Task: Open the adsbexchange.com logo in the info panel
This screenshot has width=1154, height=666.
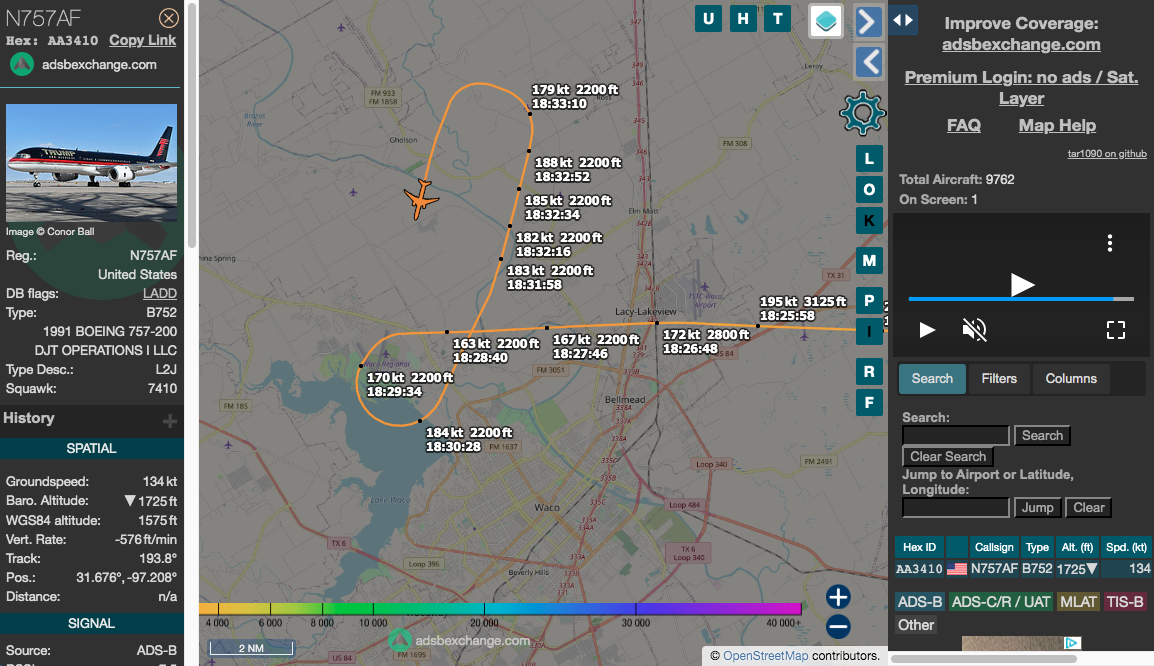Action: [22, 65]
